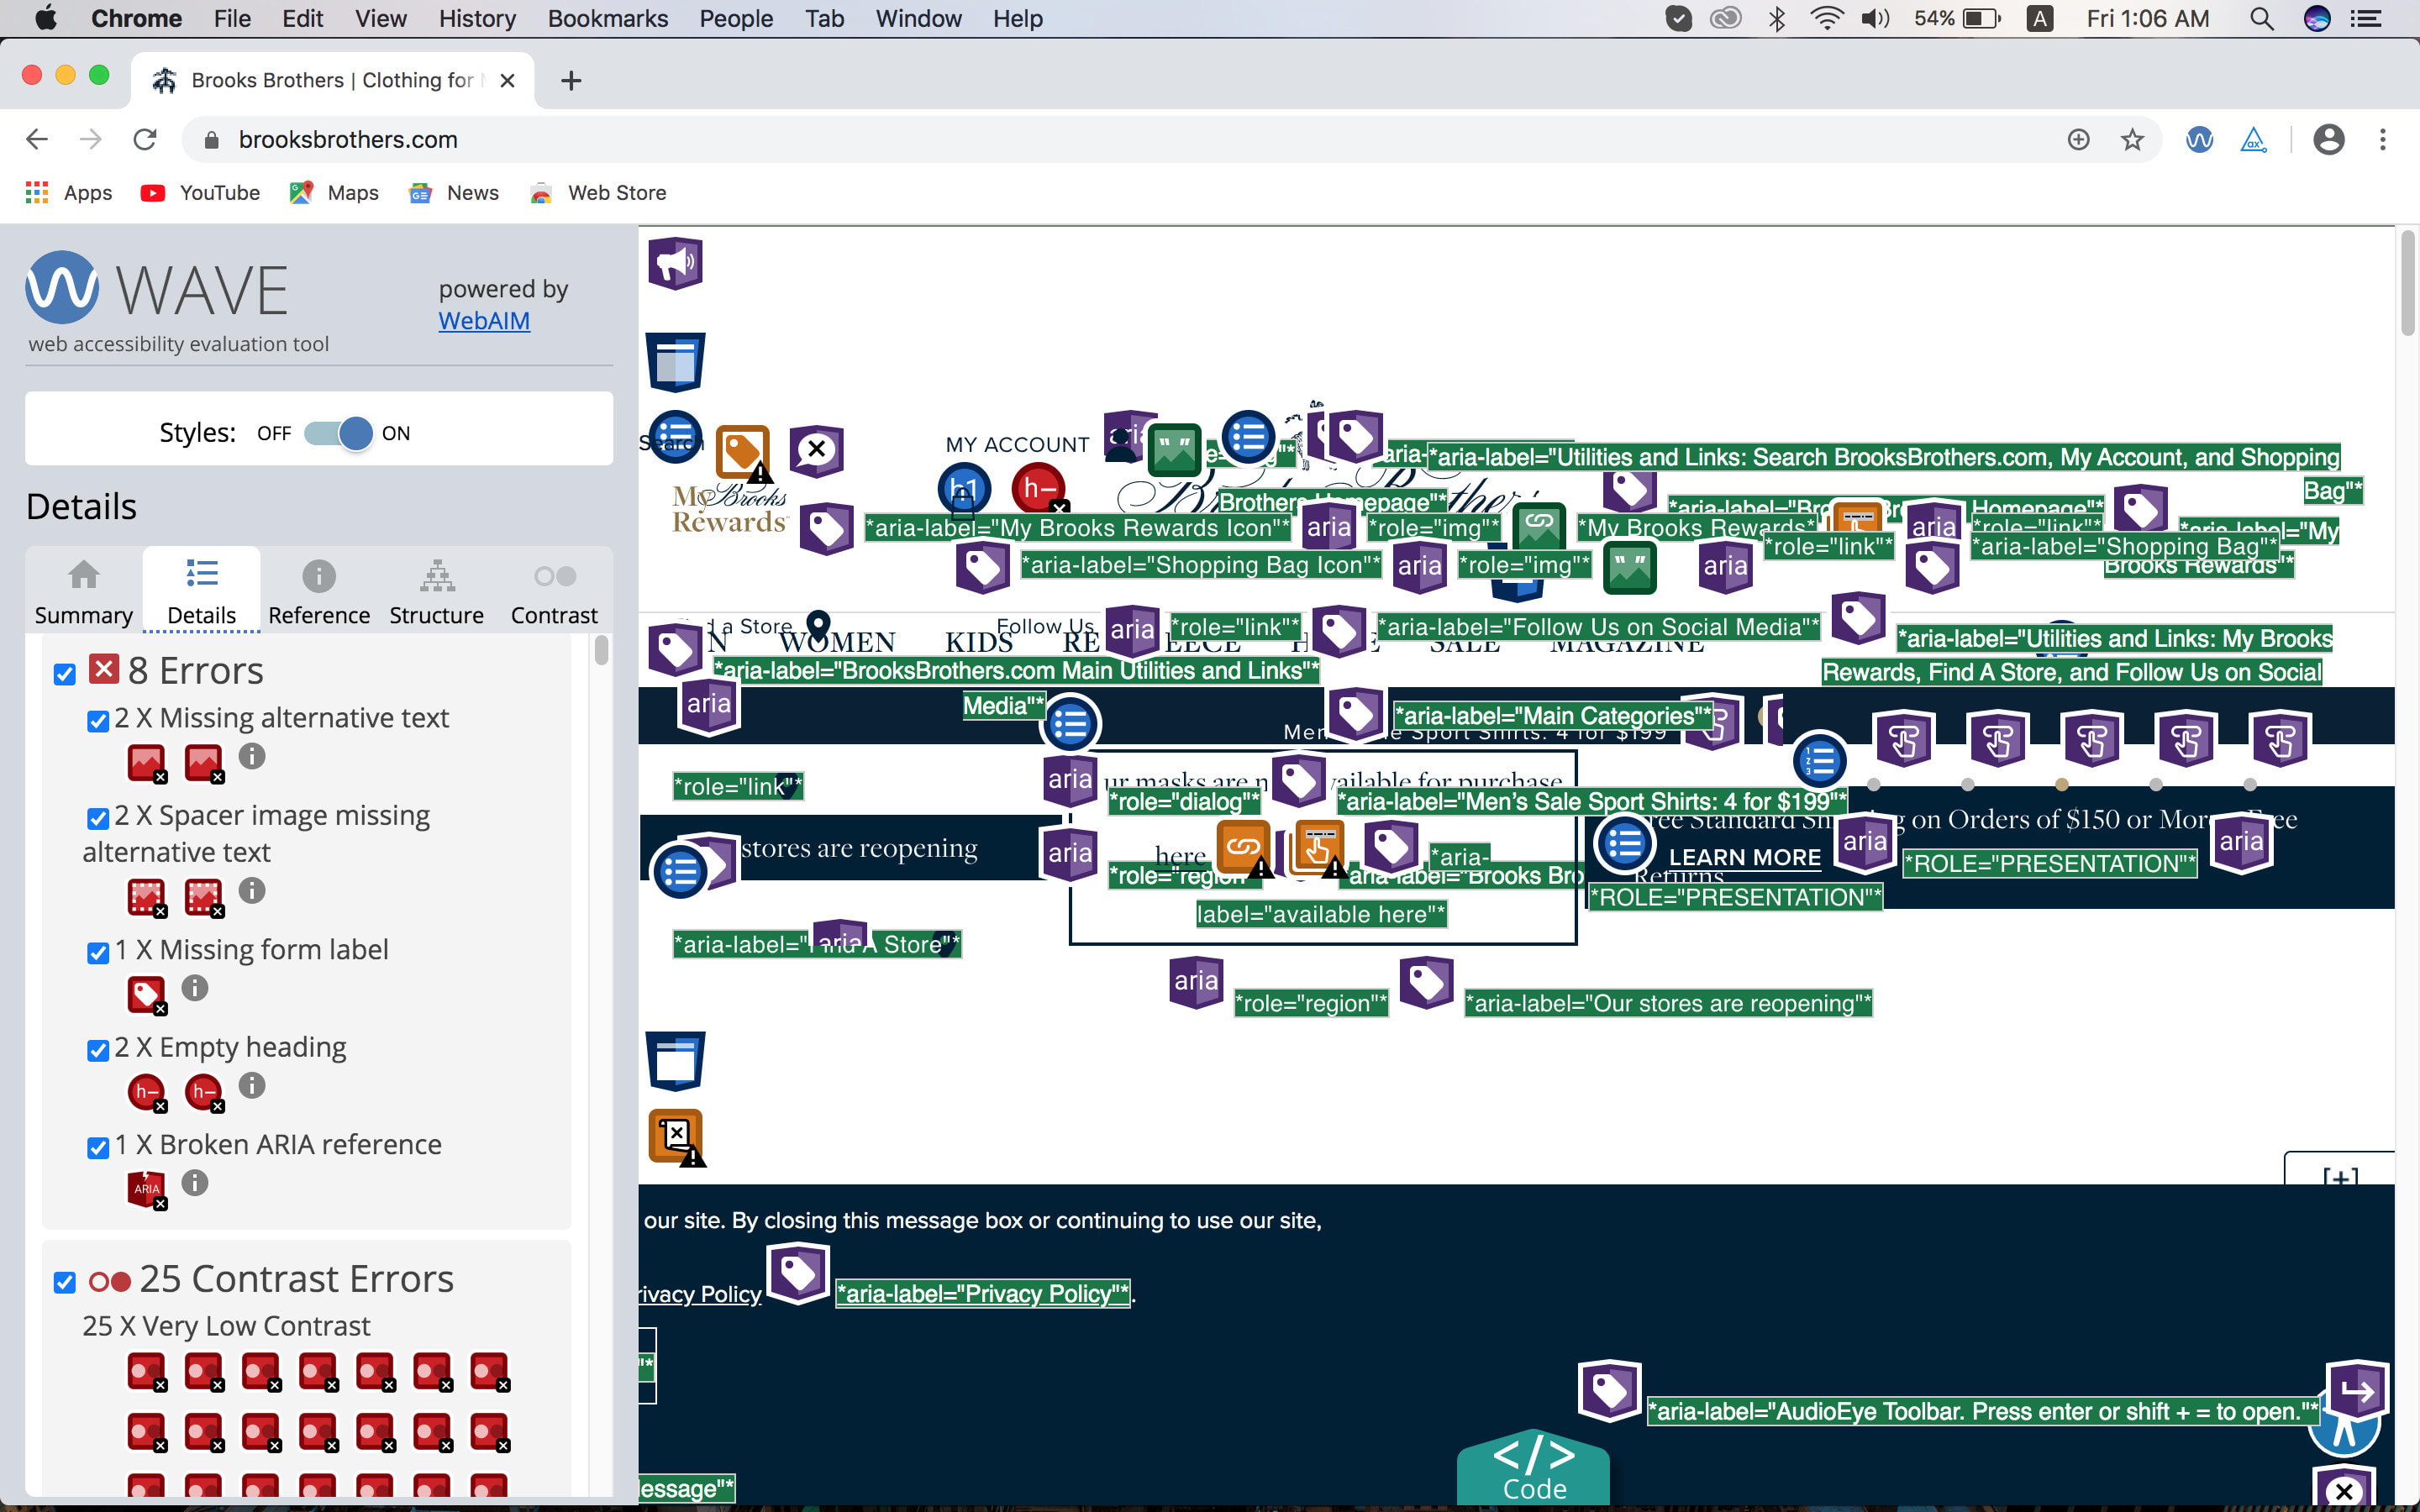
Task: Uncheck Spacer image missing alternative text checkbox
Action: point(98,818)
